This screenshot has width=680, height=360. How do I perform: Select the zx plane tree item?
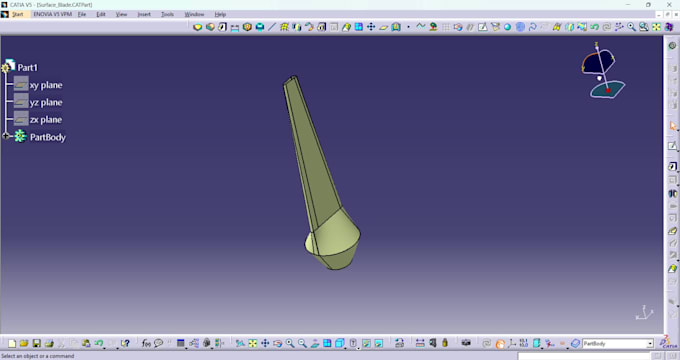point(46,120)
